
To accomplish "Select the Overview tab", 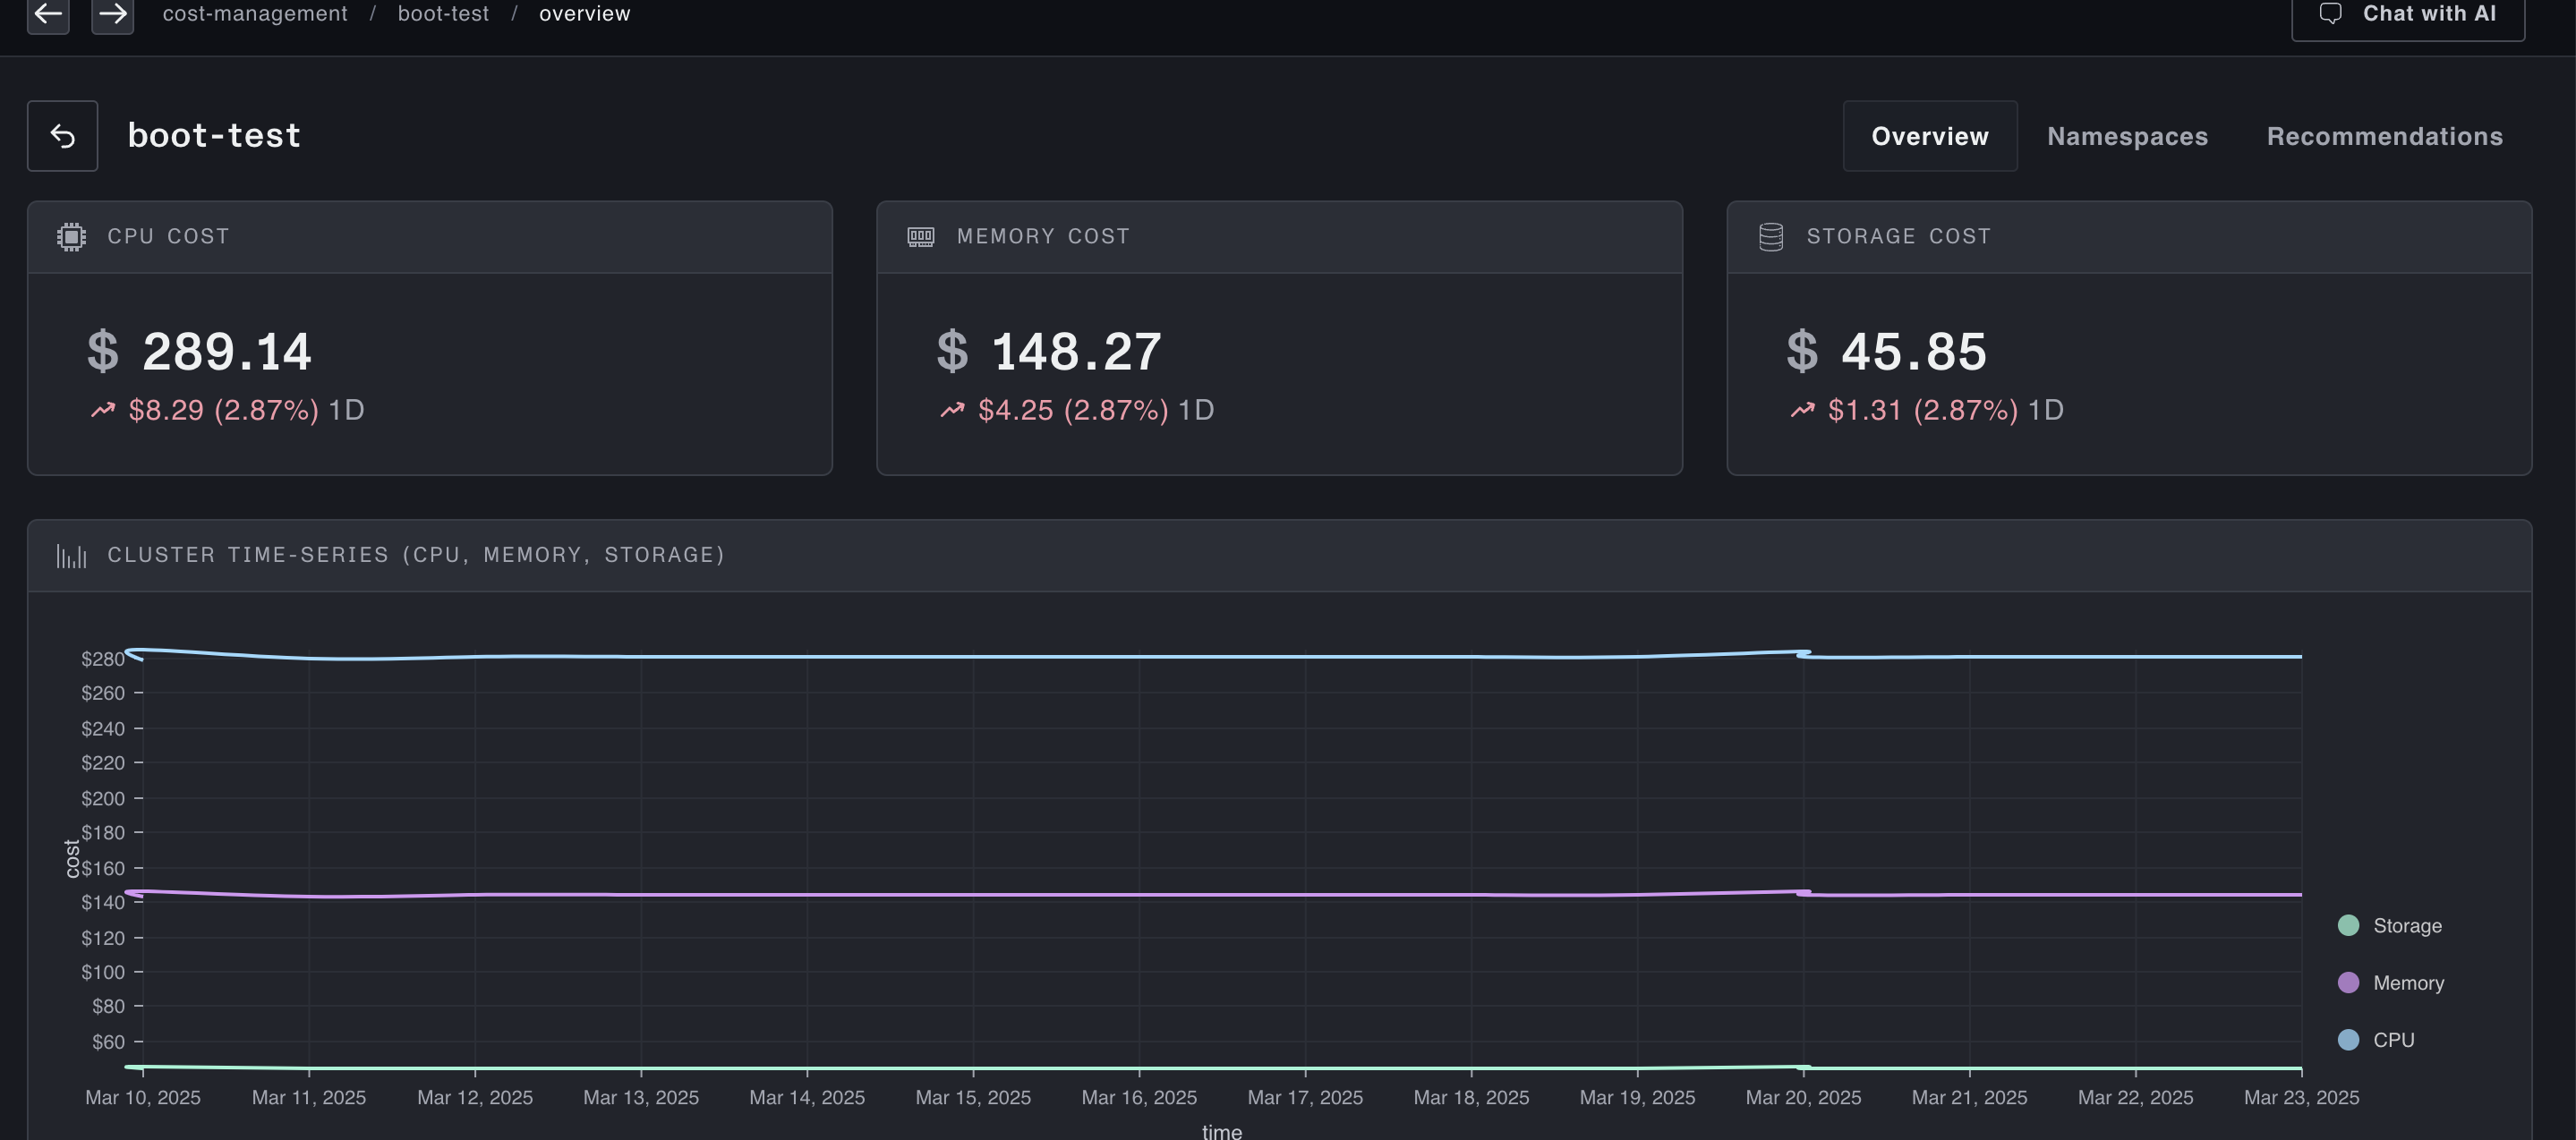I will (x=1929, y=137).
